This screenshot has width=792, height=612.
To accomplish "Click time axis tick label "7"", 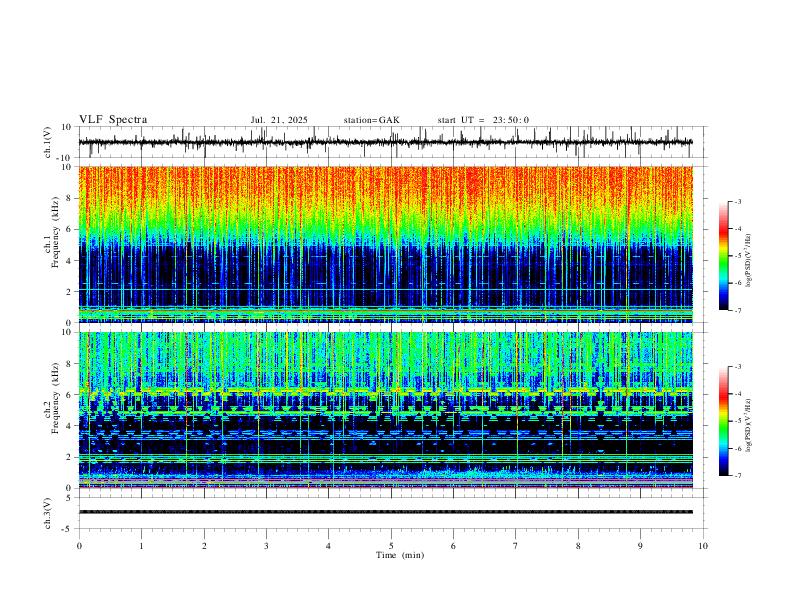I will point(516,546).
